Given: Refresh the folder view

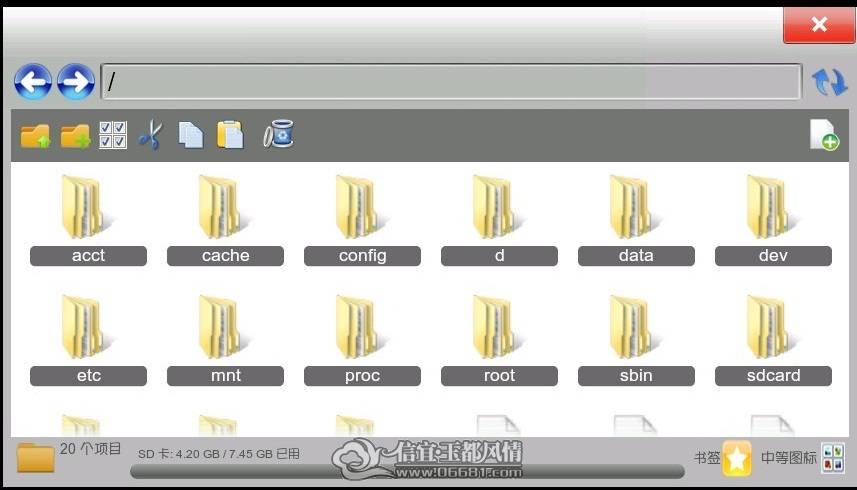Looking at the screenshot, I should [829, 82].
